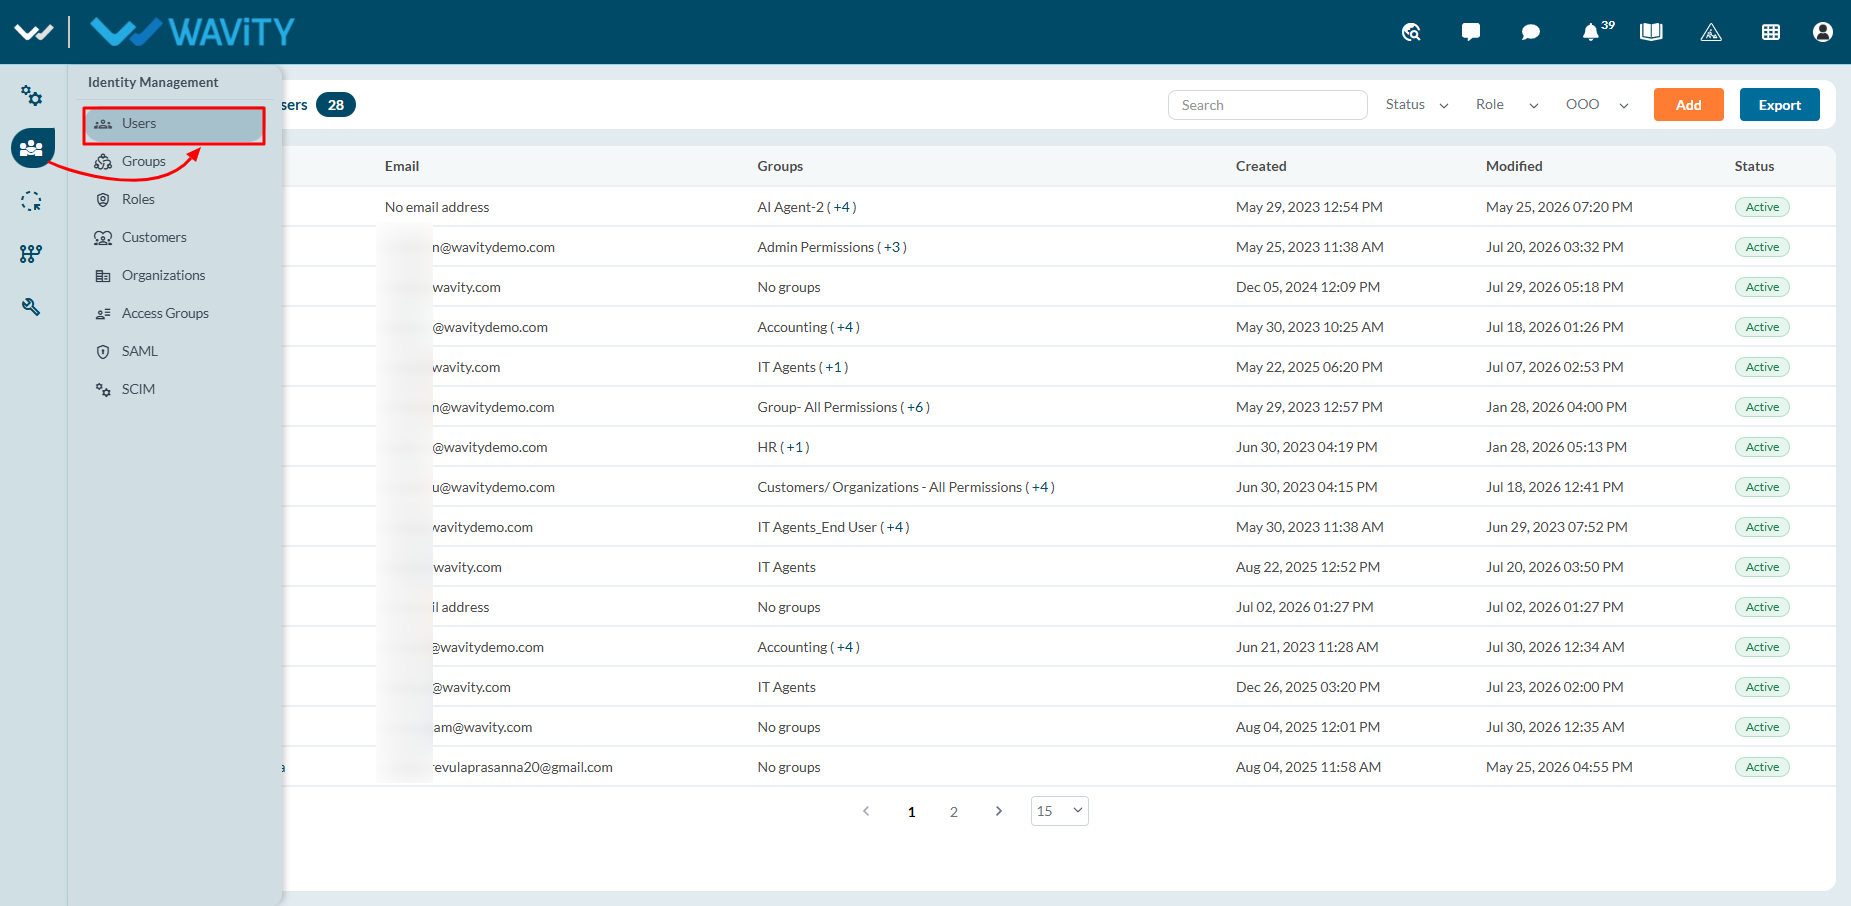Sort by the Email column header

[402, 167]
